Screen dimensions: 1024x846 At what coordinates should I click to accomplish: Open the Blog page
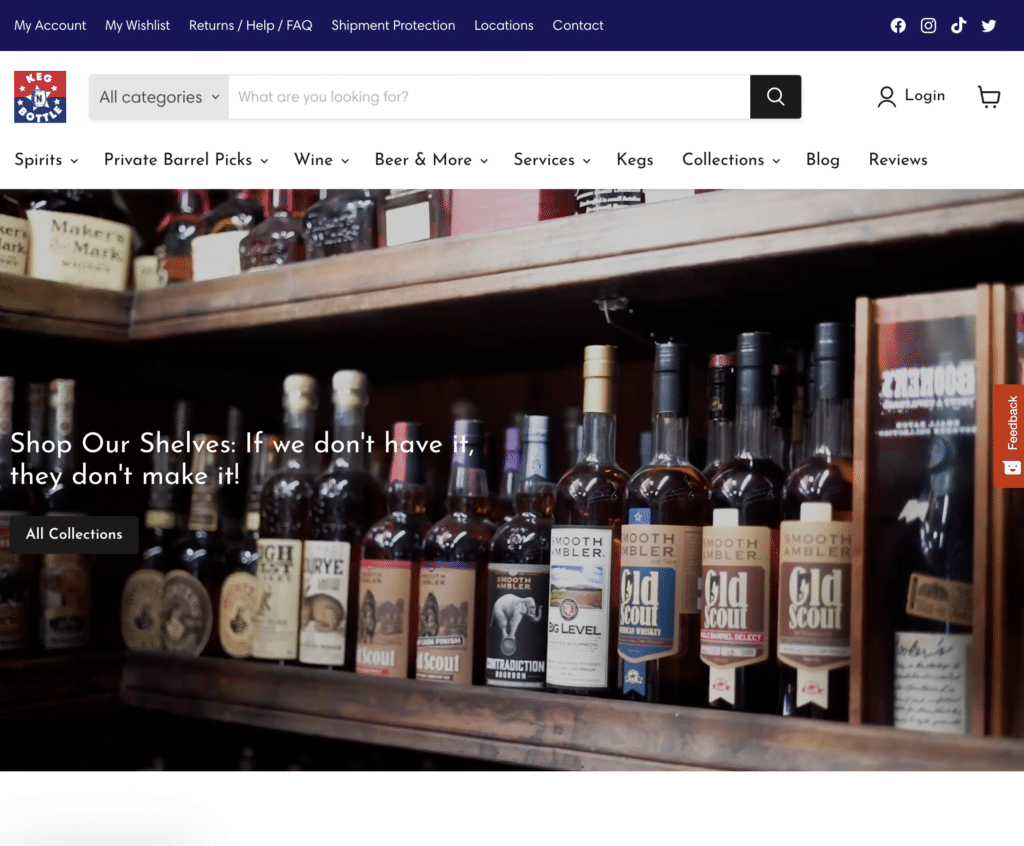[822, 160]
